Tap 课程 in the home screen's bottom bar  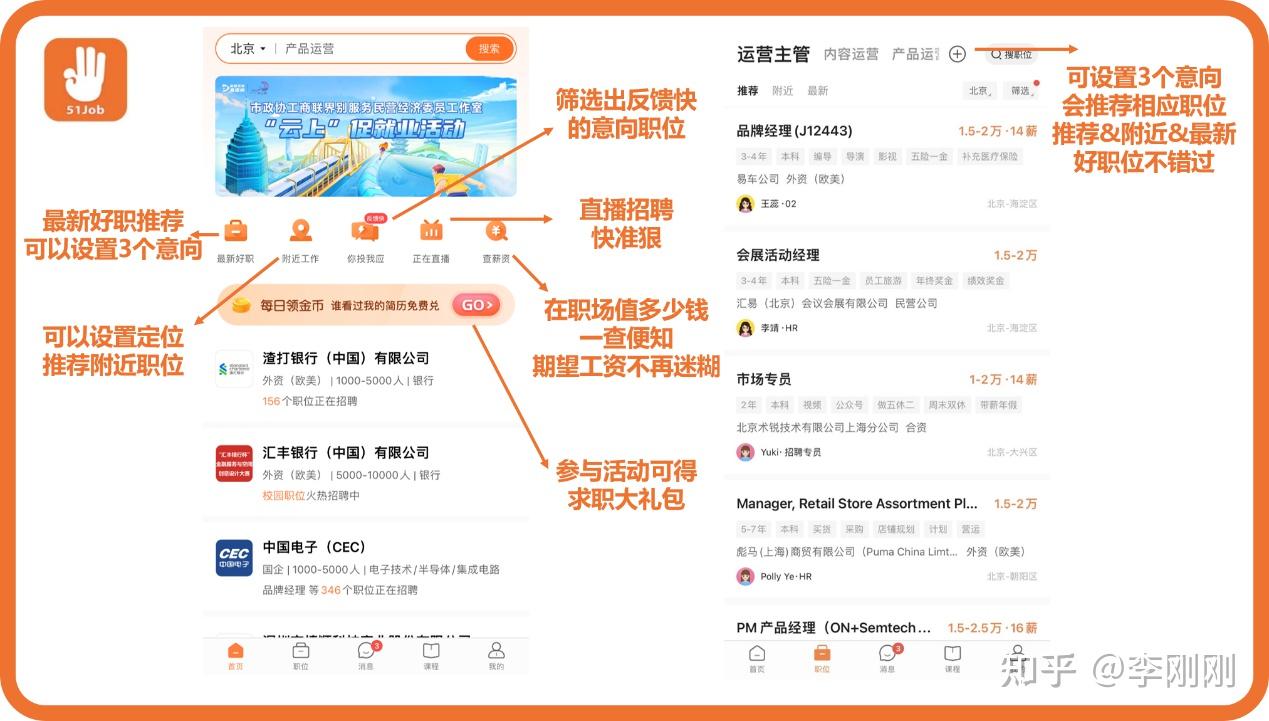pos(431,656)
